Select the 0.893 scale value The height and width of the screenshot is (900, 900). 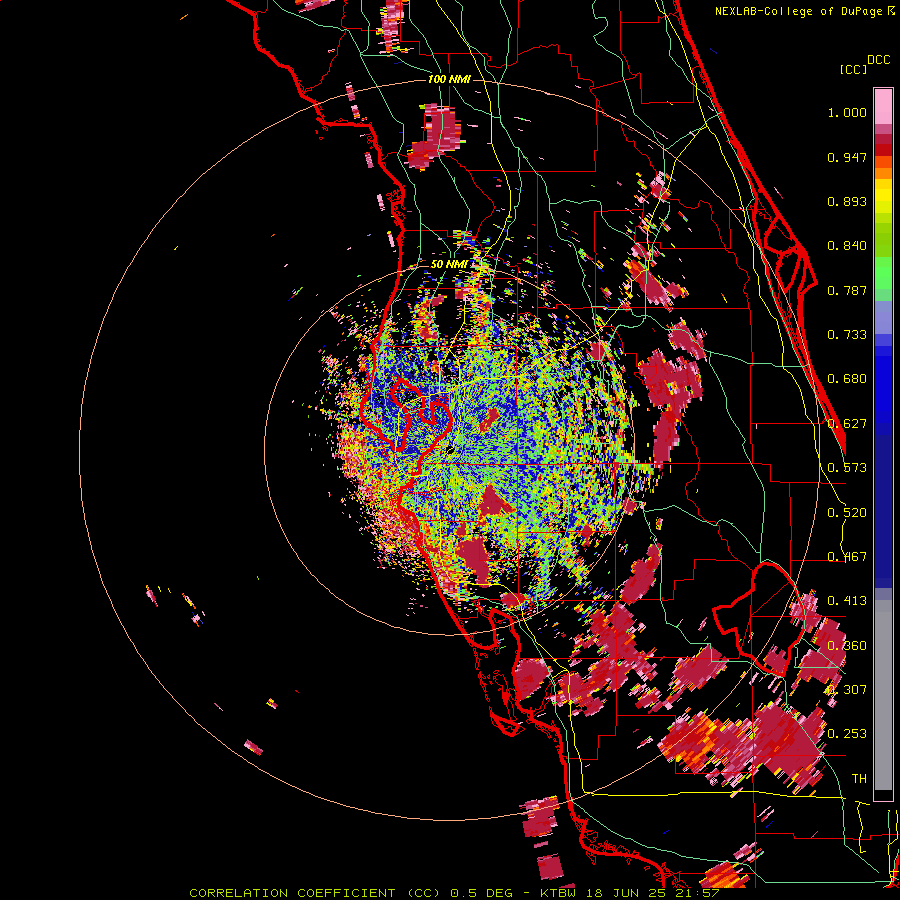pos(847,201)
